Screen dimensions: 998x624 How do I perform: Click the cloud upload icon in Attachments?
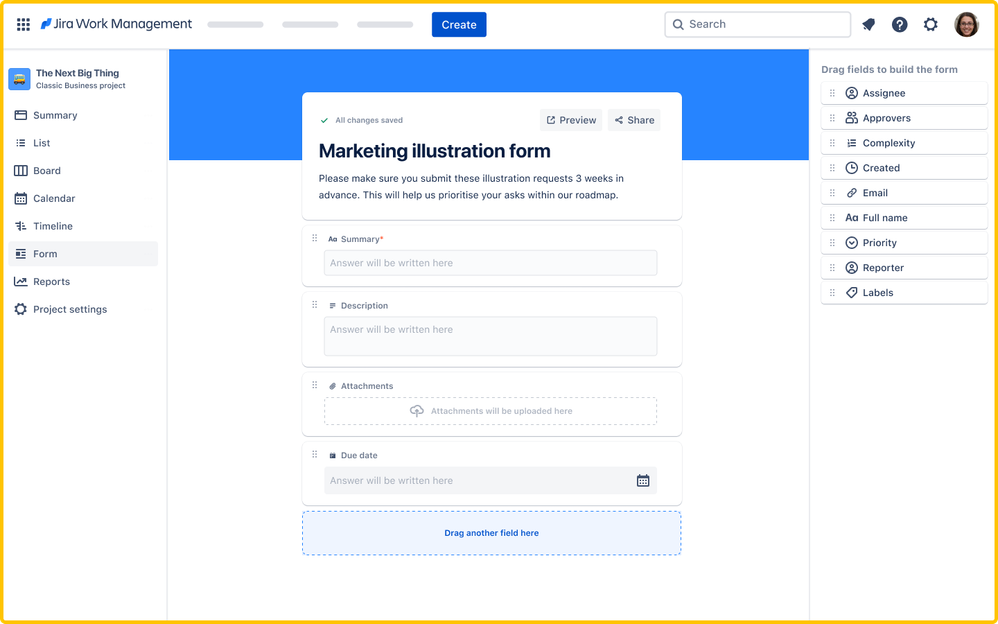[417, 411]
